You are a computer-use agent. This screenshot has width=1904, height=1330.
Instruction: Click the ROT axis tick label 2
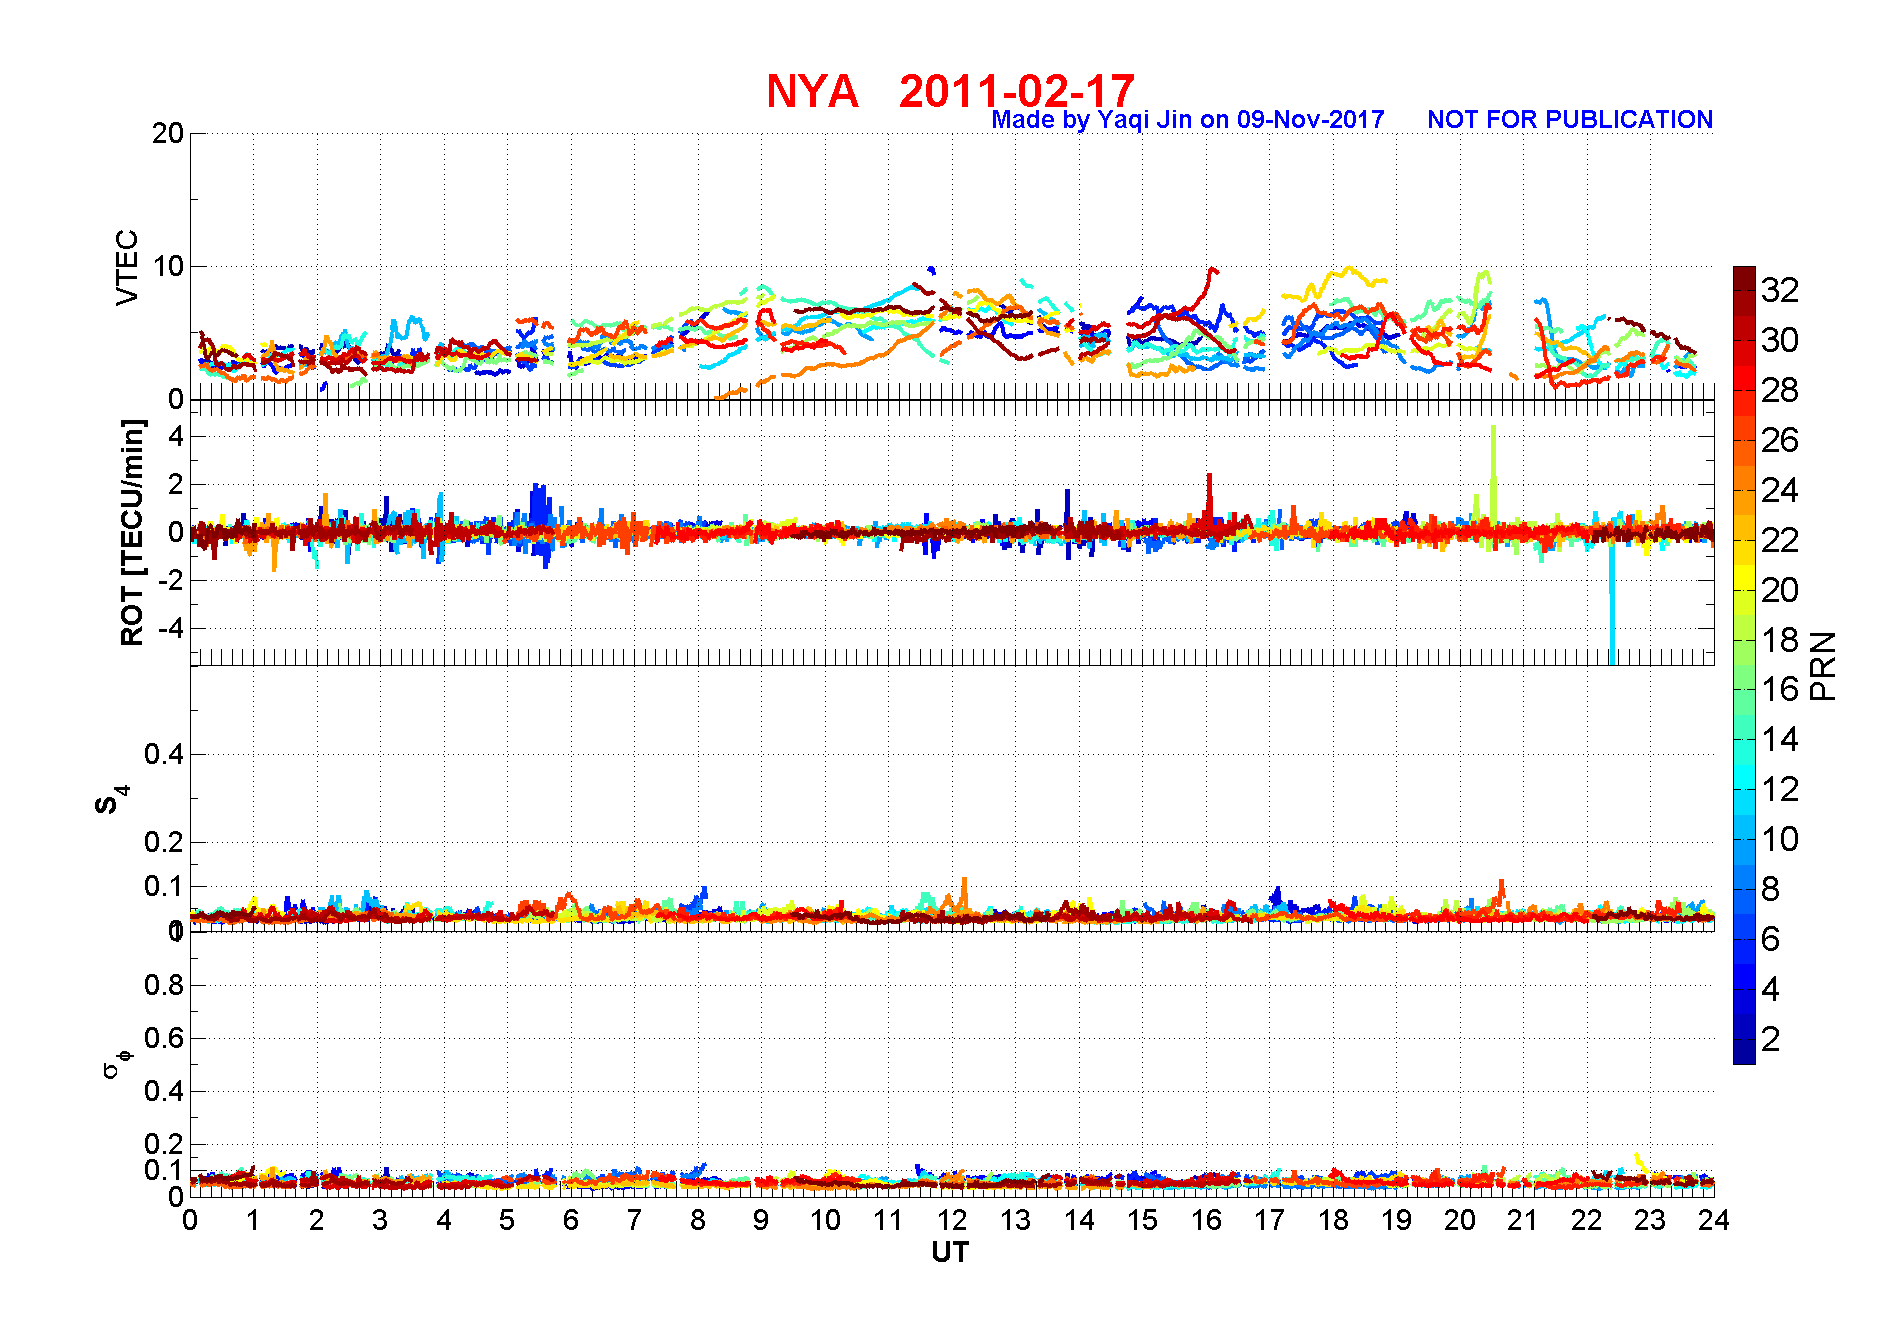pos(176,484)
